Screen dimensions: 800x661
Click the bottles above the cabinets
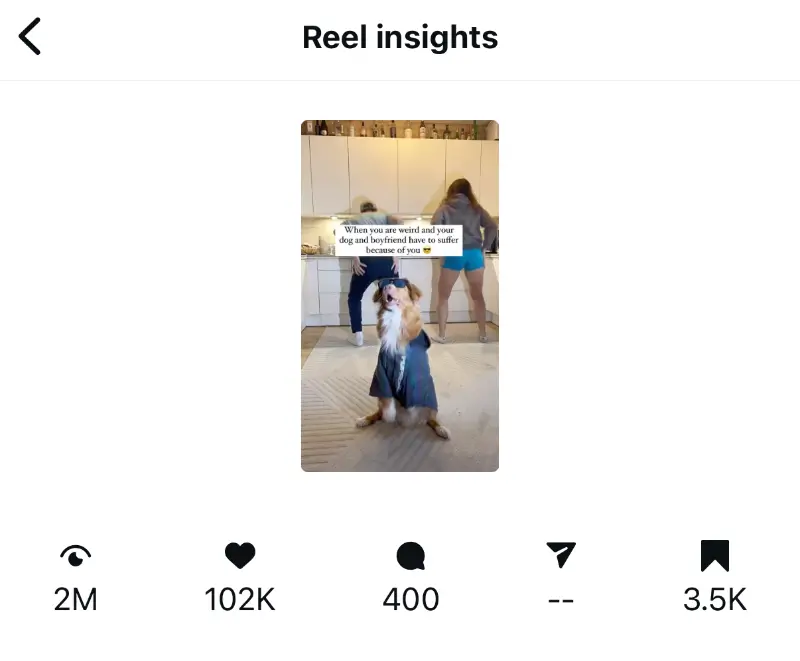[400, 129]
